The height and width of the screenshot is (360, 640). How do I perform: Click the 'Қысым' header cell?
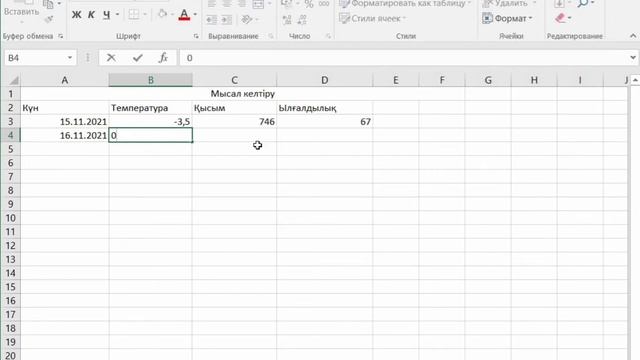[x=234, y=108]
